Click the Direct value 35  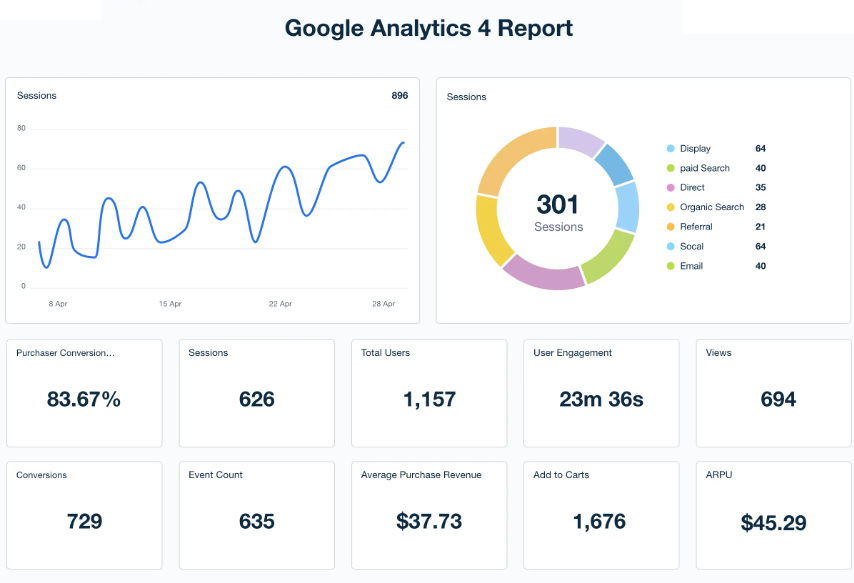(x=760, y=188)
